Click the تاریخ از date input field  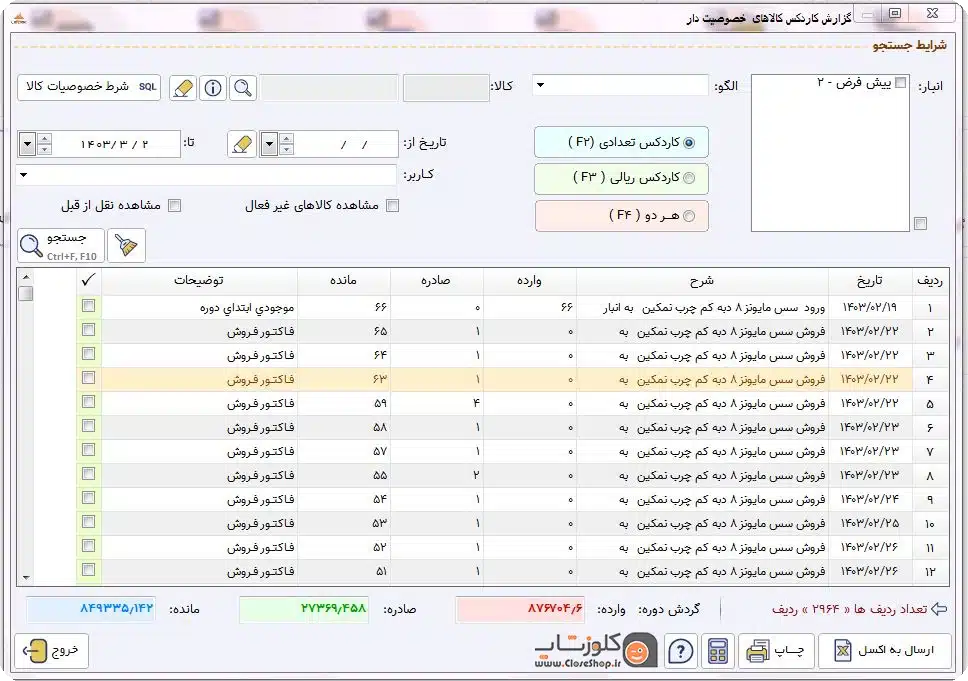coord(346,144)
